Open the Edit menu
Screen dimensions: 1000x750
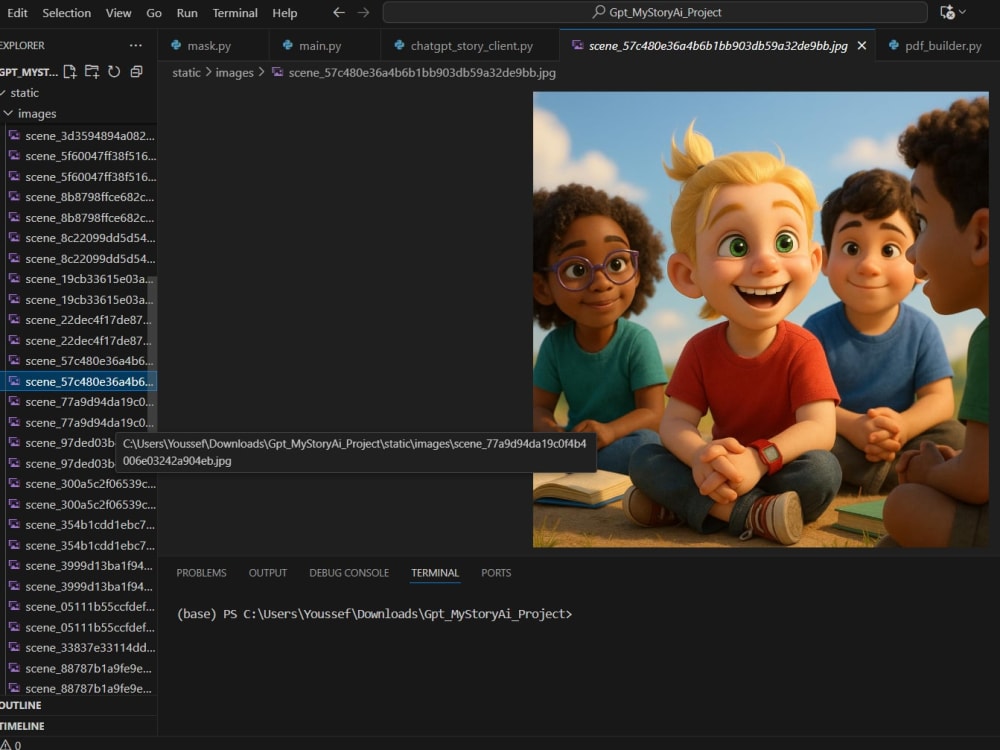point(17,13)
